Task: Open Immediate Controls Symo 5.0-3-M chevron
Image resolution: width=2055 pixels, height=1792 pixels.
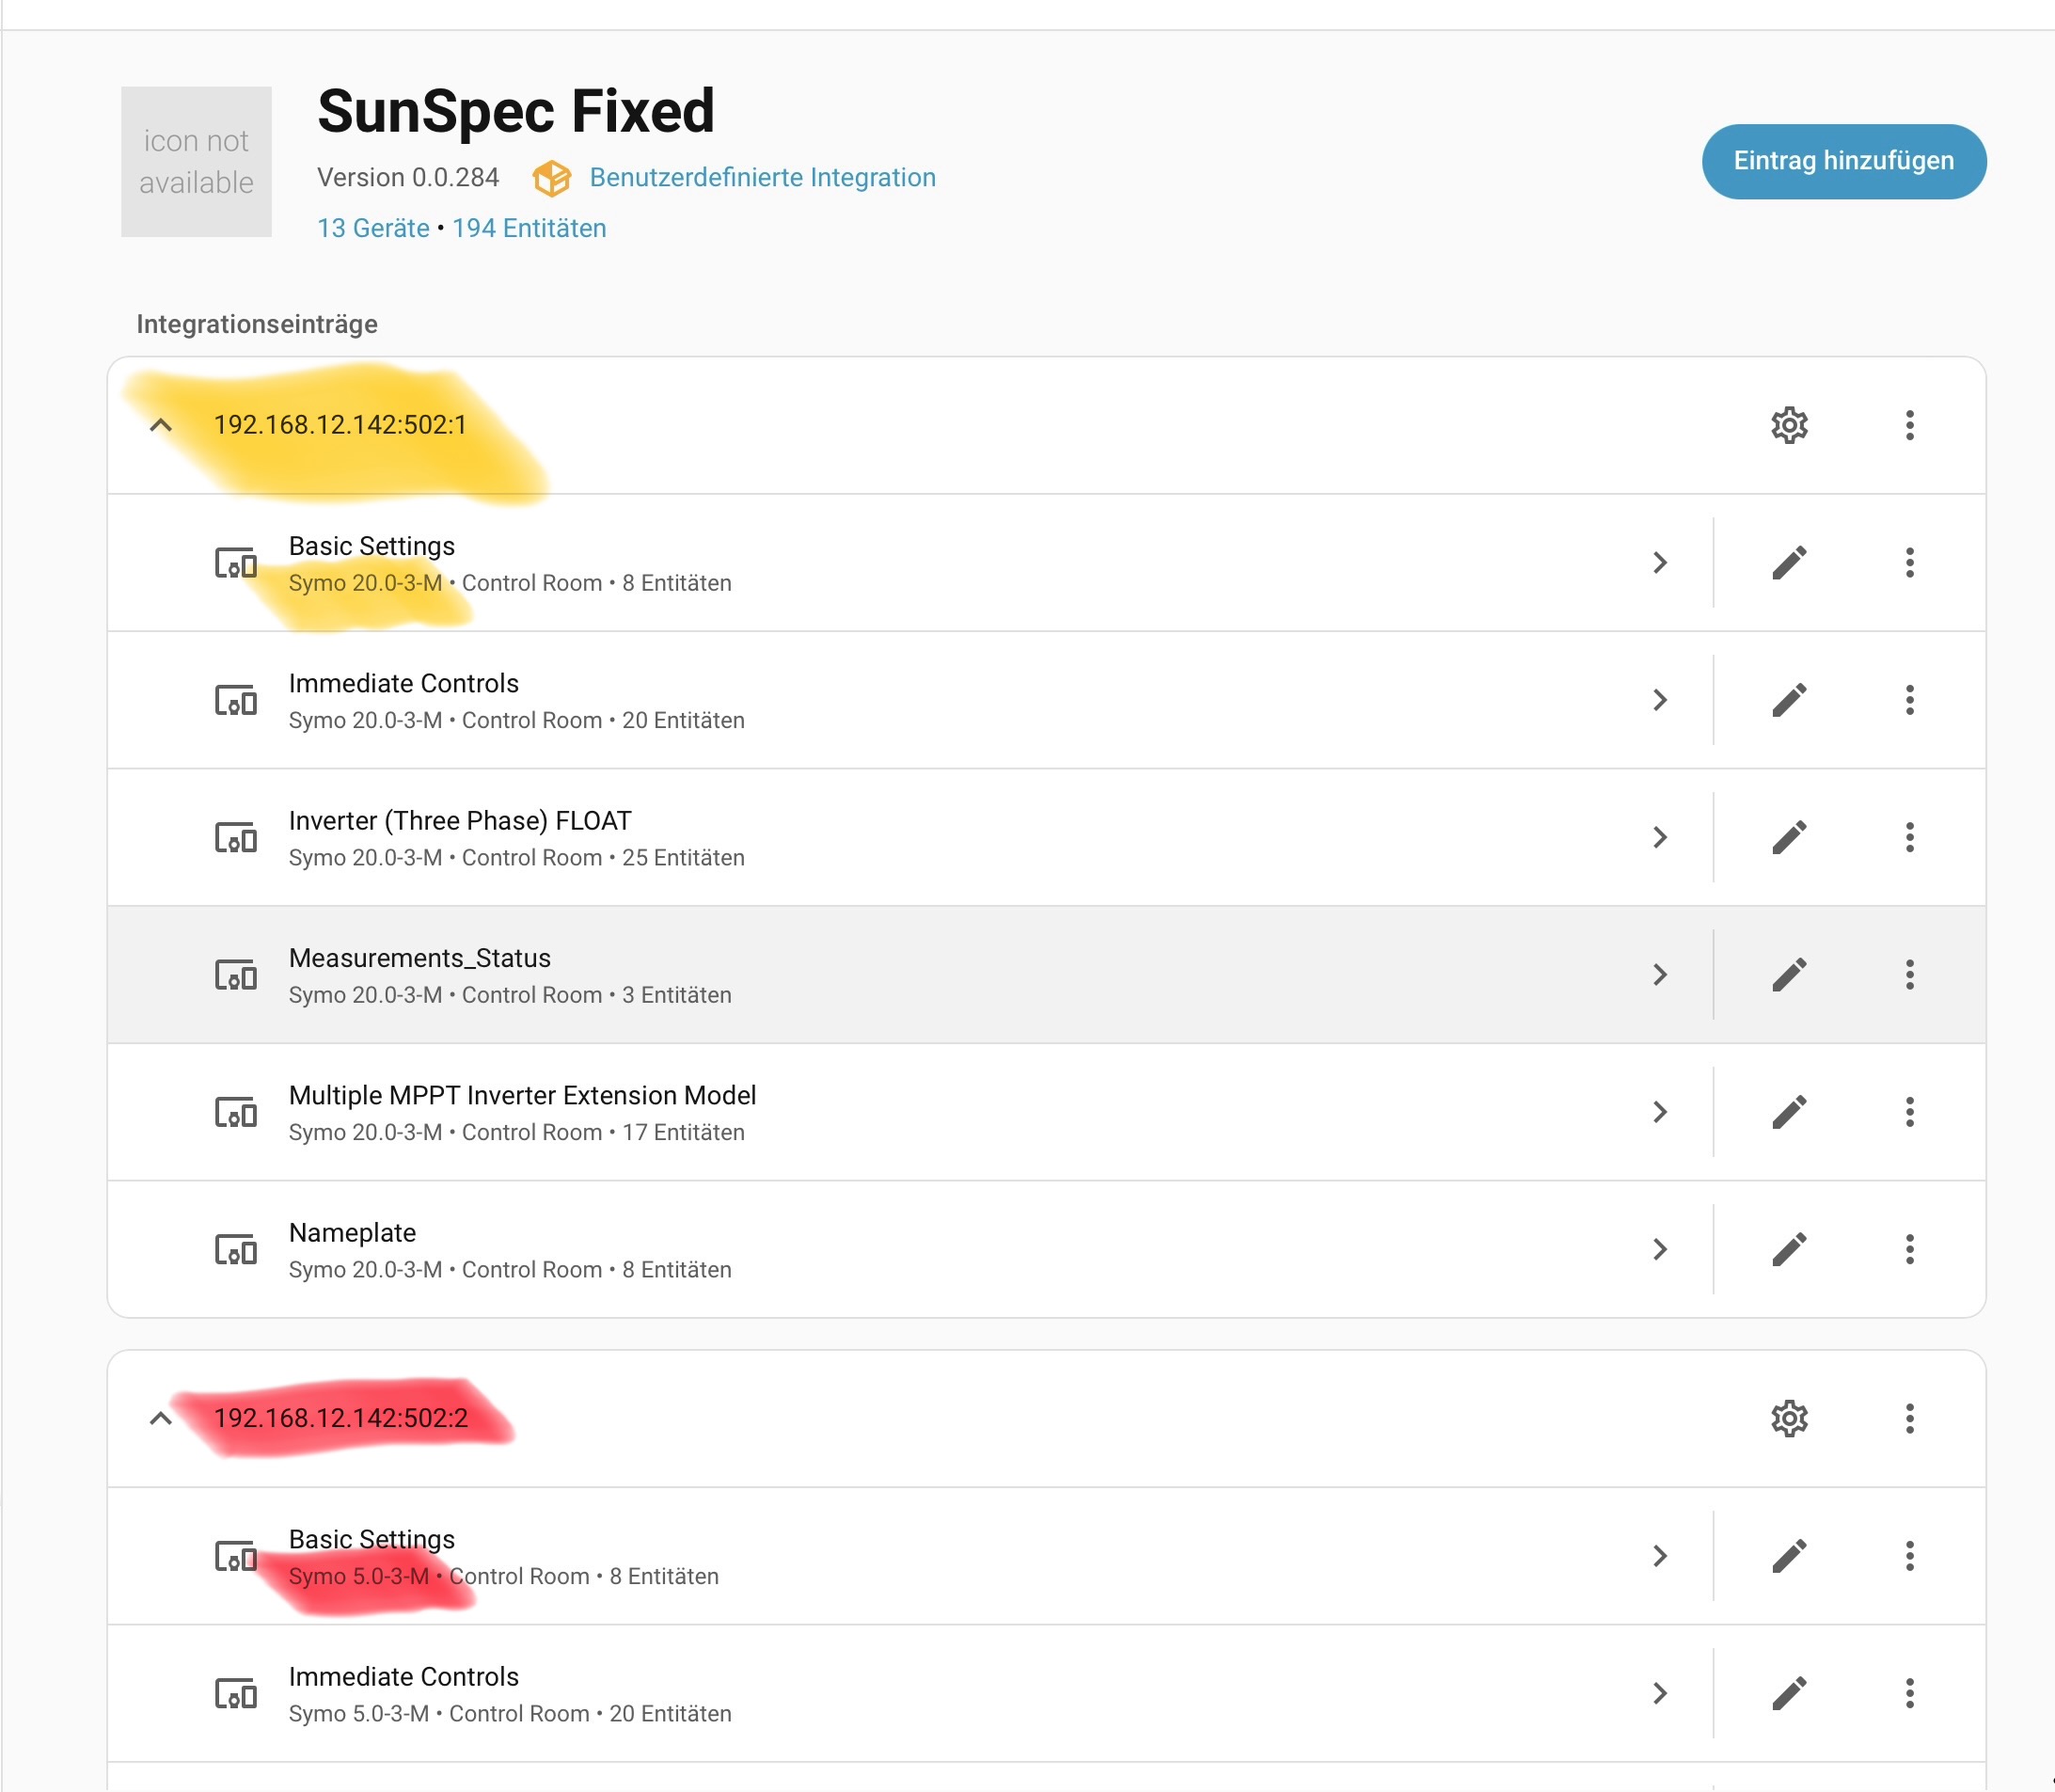Action: [1659, 1693]
